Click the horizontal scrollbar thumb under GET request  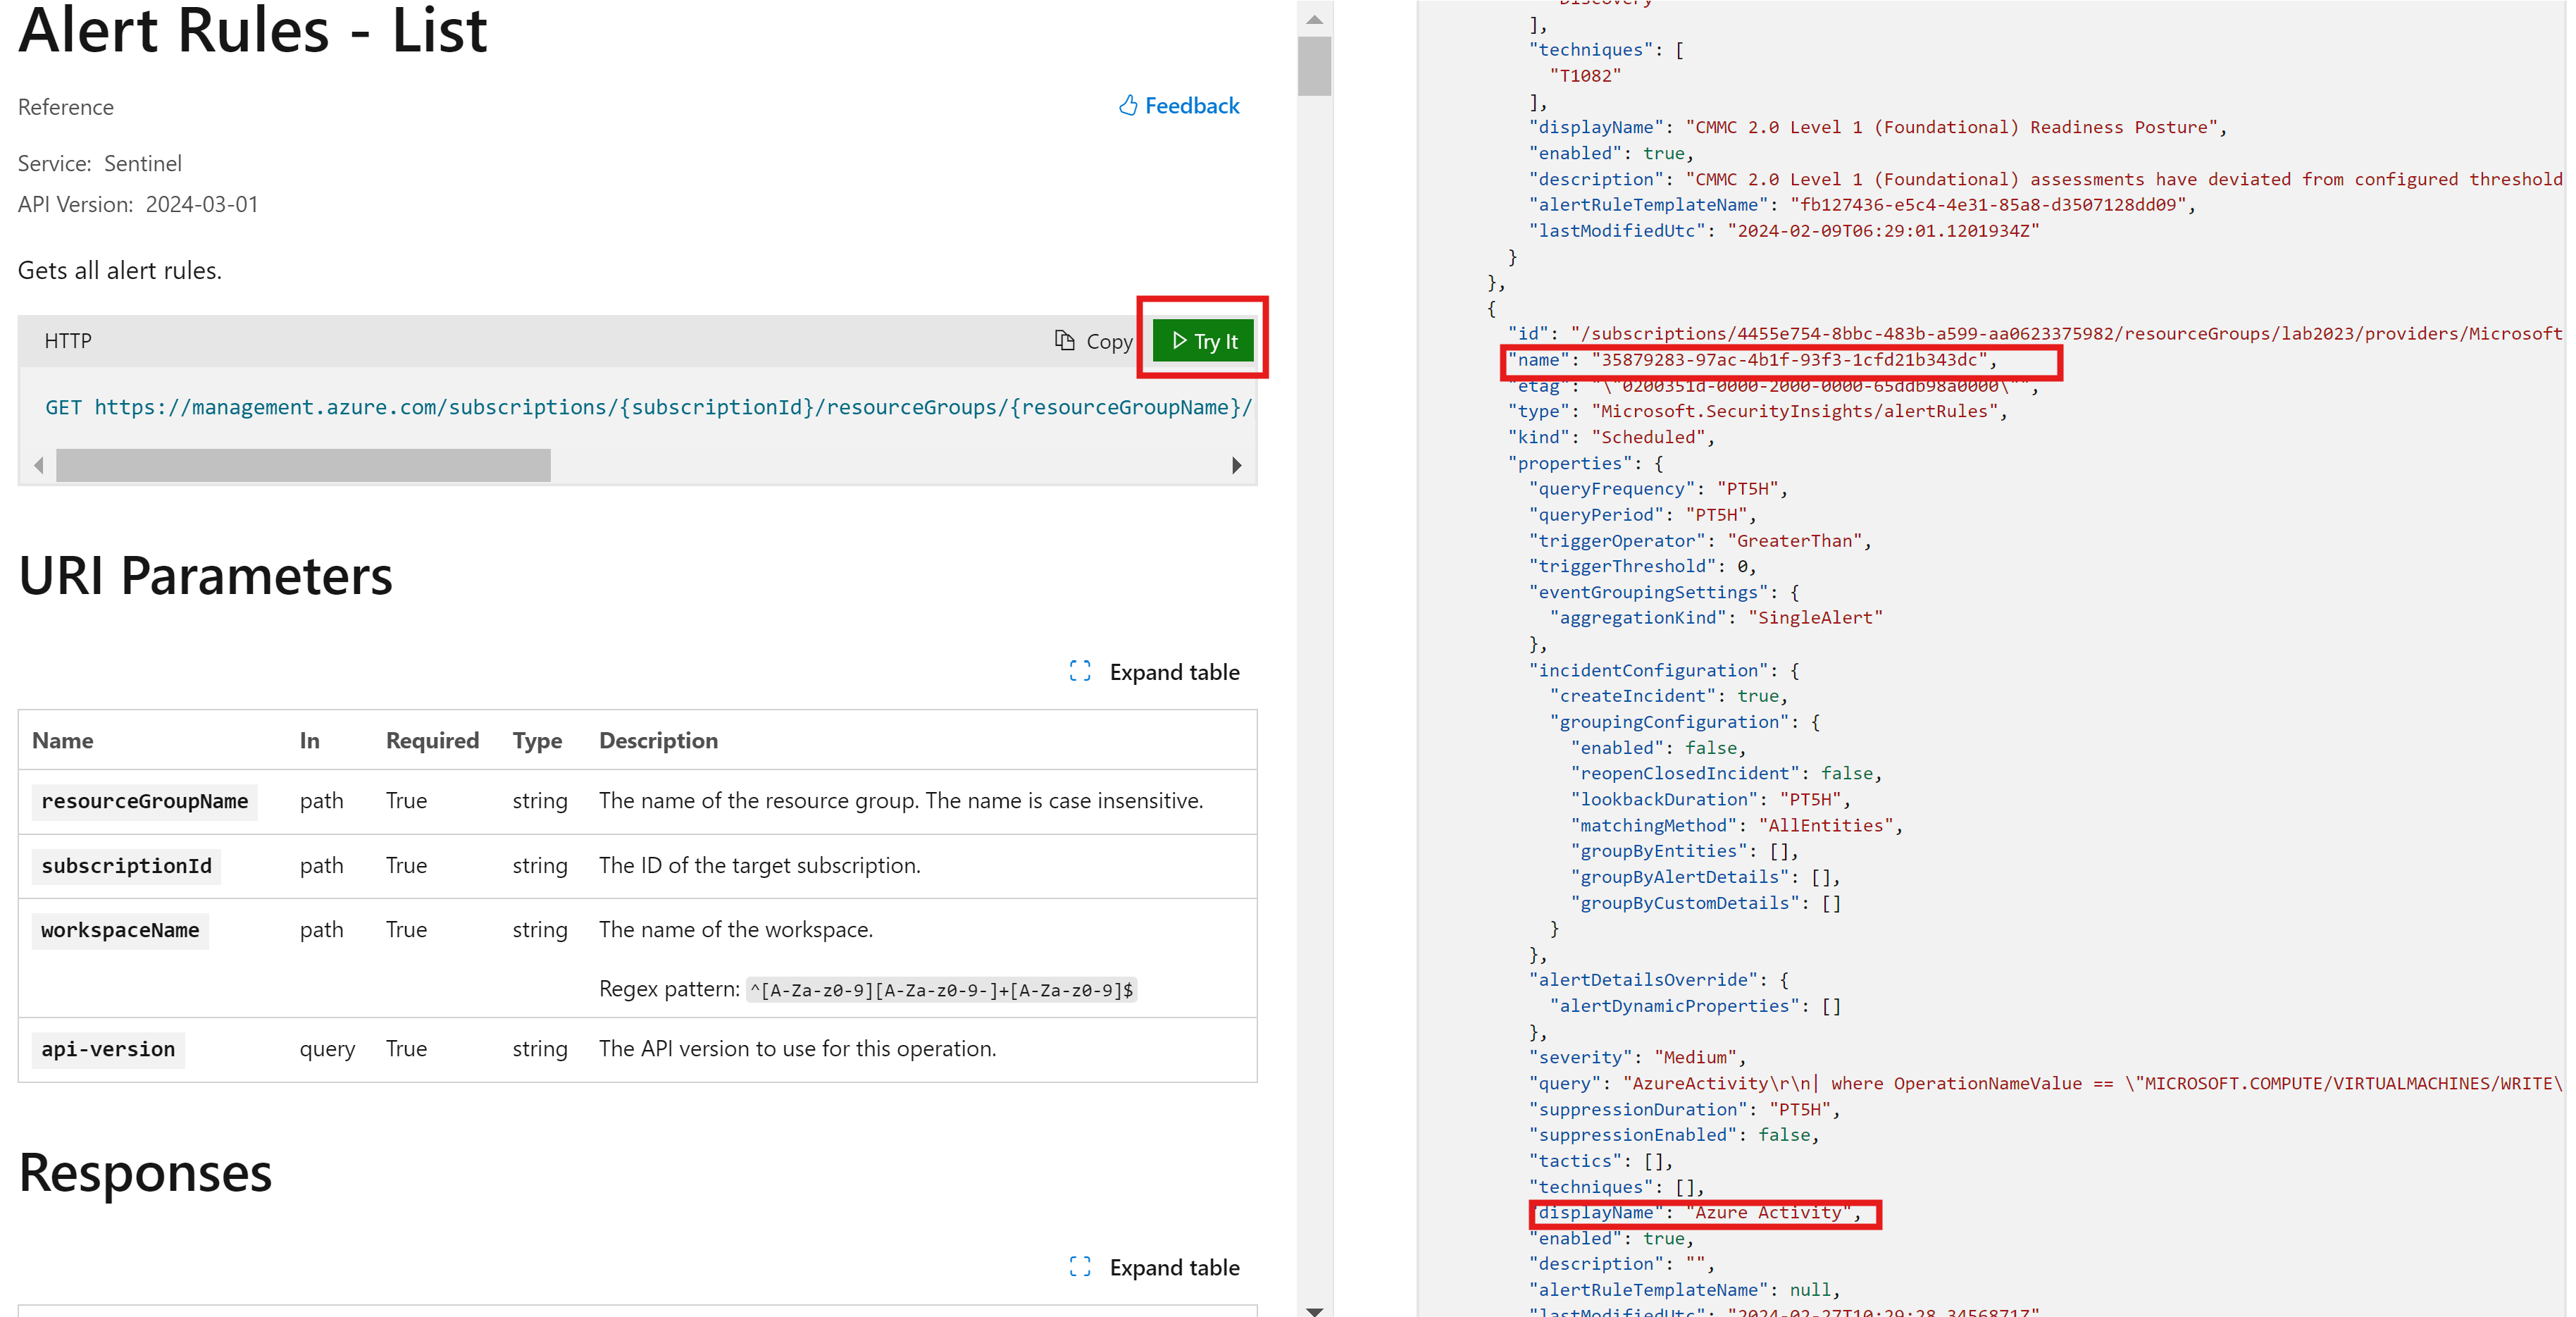pyautogui.click(x=303, y=465)
